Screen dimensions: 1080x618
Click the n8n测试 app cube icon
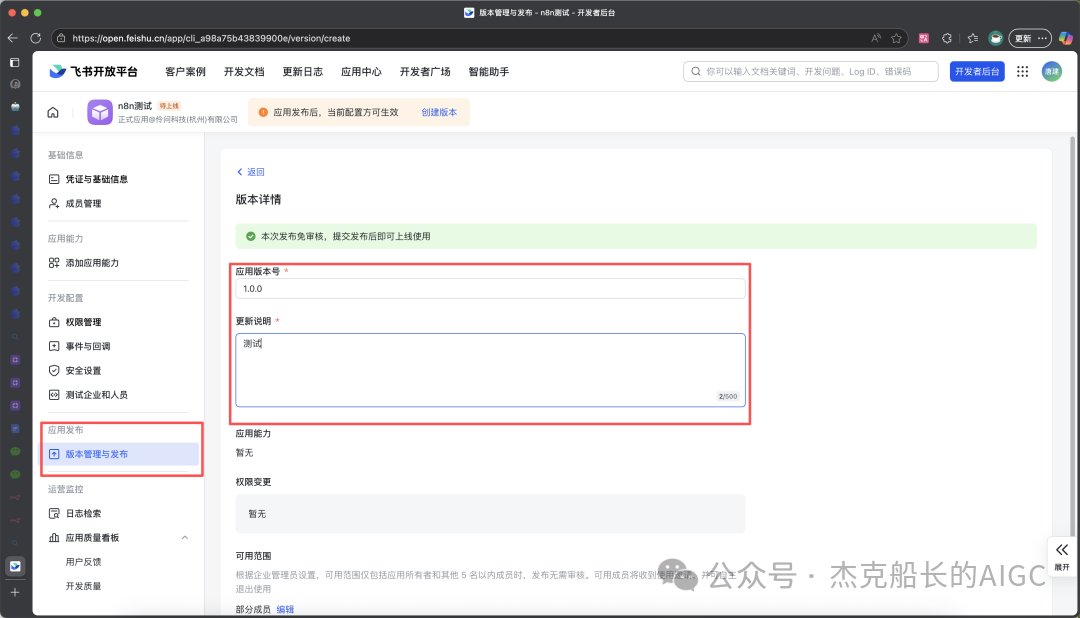click(x=100, y=112)
